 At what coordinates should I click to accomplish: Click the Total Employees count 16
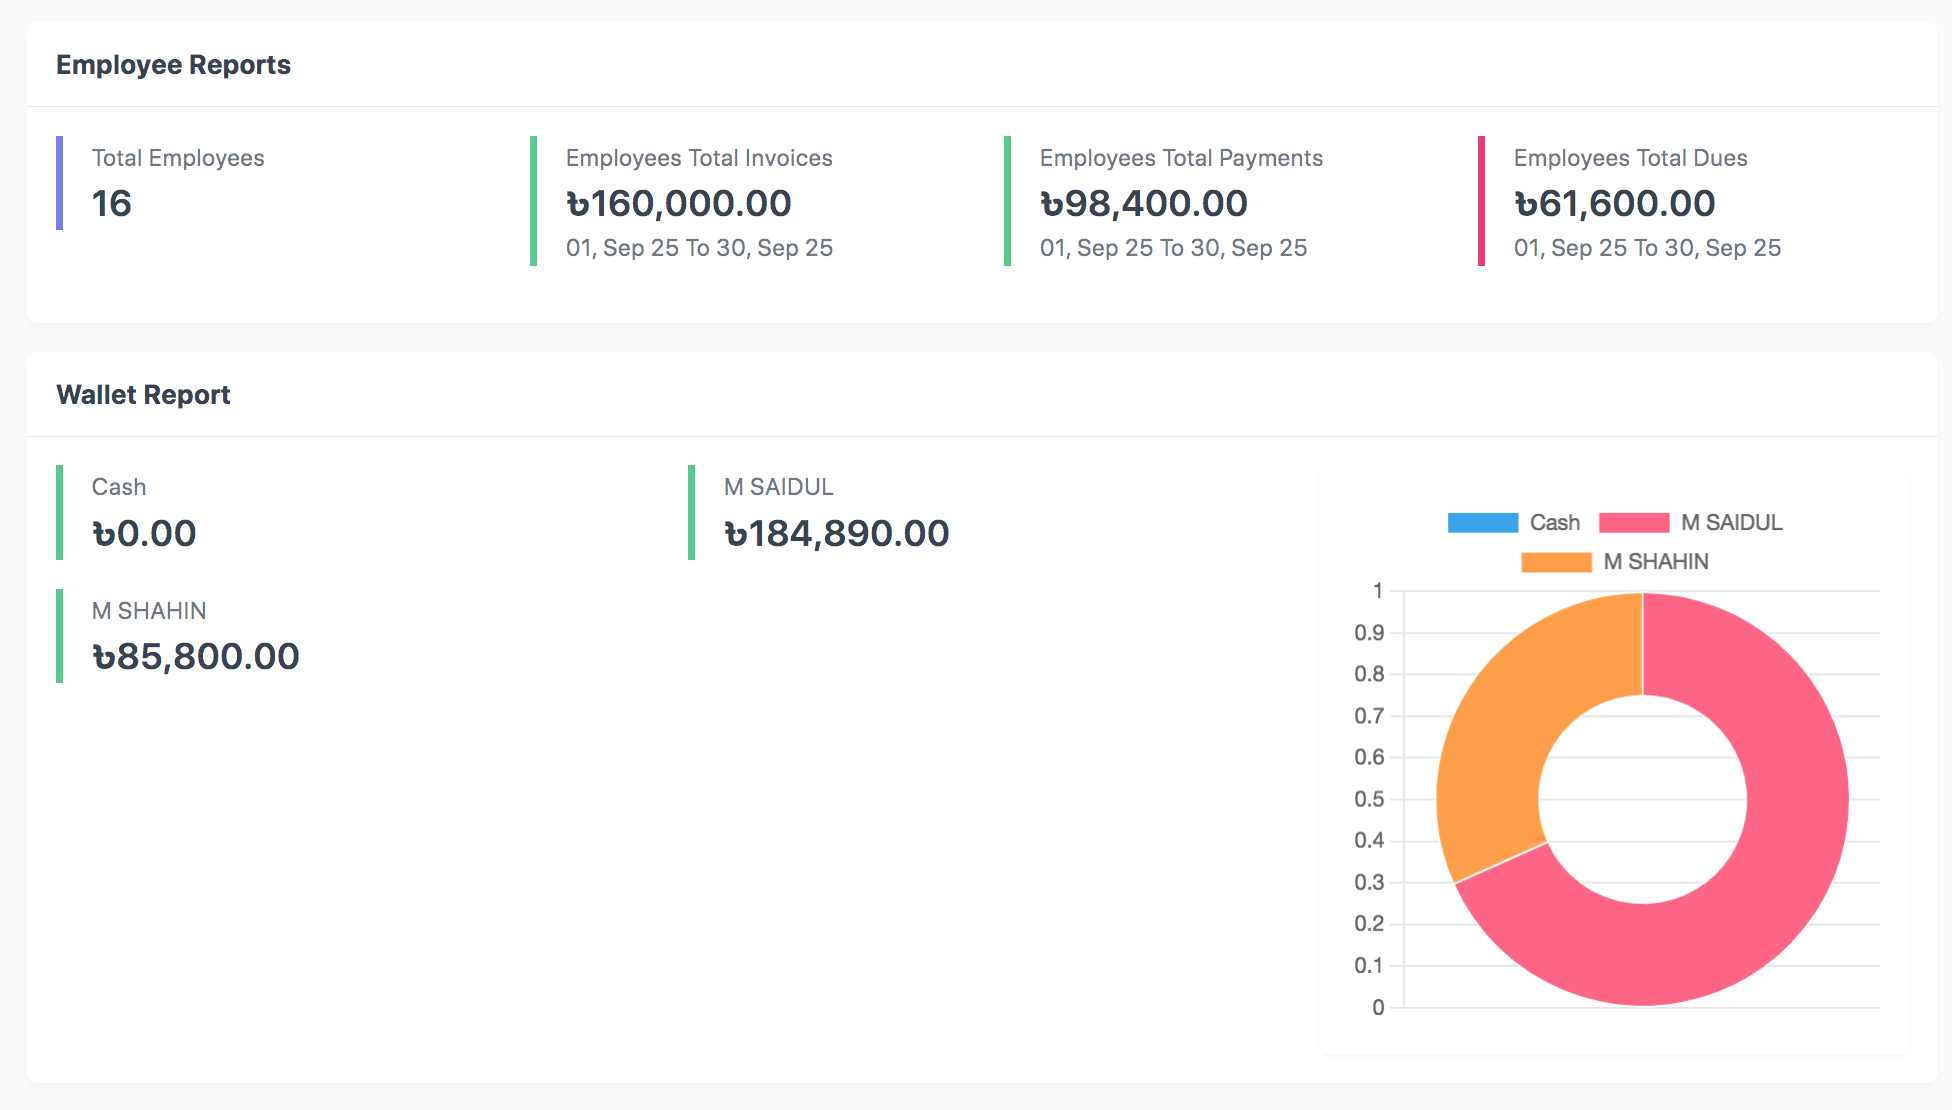112,204
